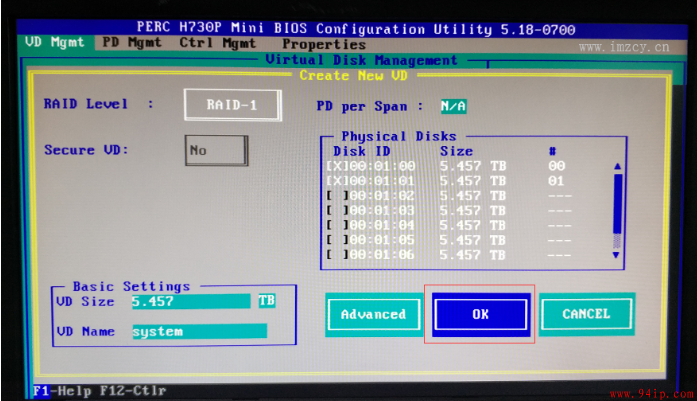This screenshot has height=401, width=697.
Task: Click F1-Help in the bottom bar
Action: 62,391
